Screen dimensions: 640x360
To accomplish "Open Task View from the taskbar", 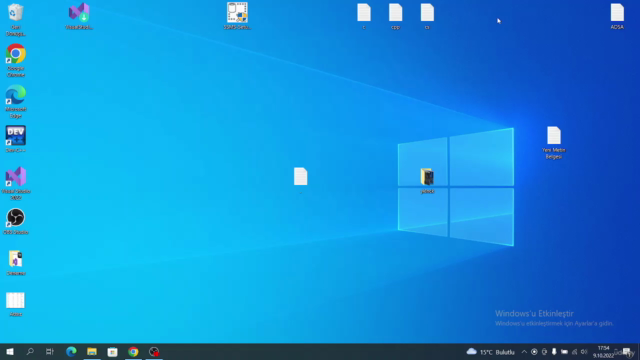I will click(x=50, y=352).
